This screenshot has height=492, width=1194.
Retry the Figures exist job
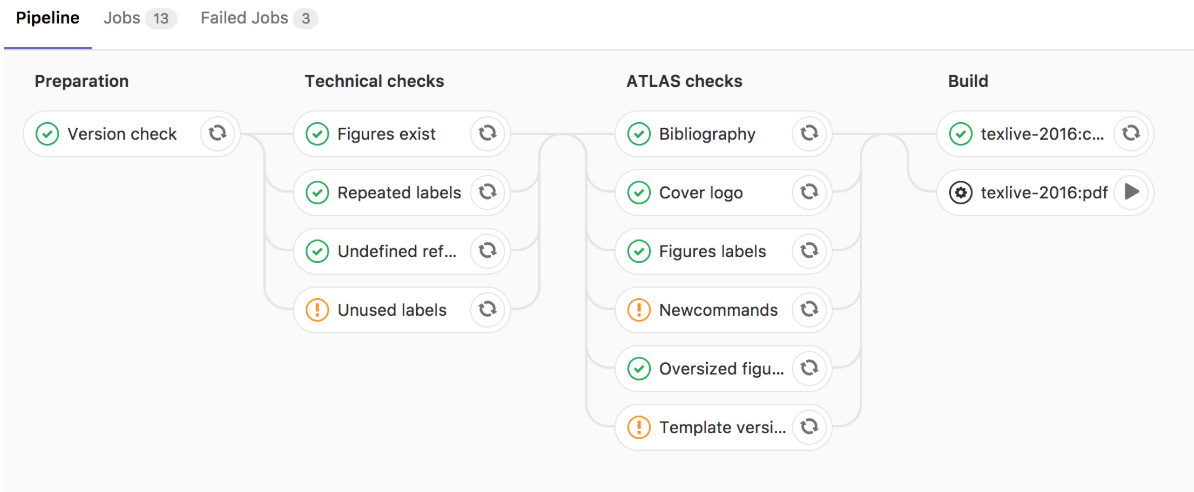(x=487, y=134)
